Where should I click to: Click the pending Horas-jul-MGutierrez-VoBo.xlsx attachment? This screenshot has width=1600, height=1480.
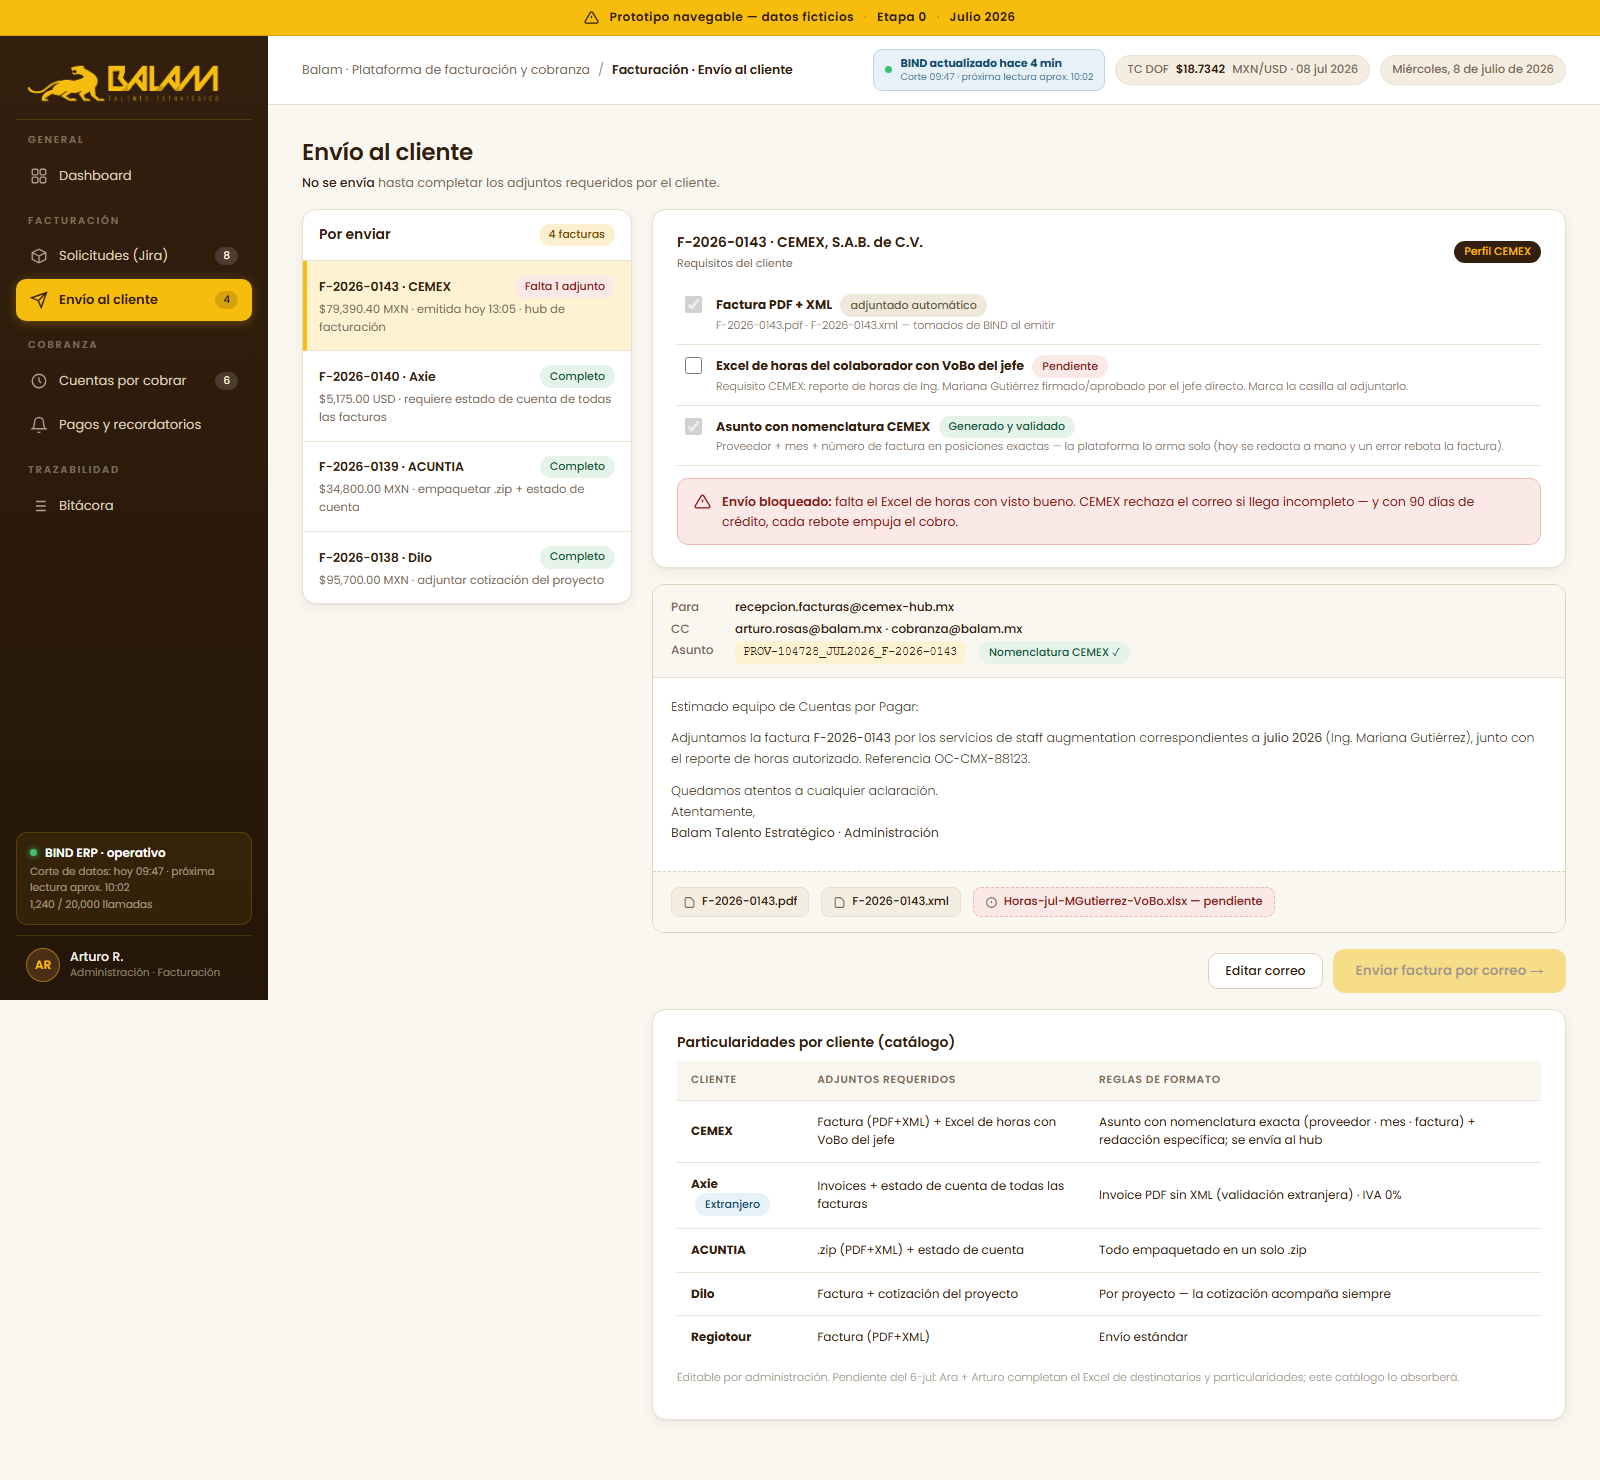point(1124,902)
